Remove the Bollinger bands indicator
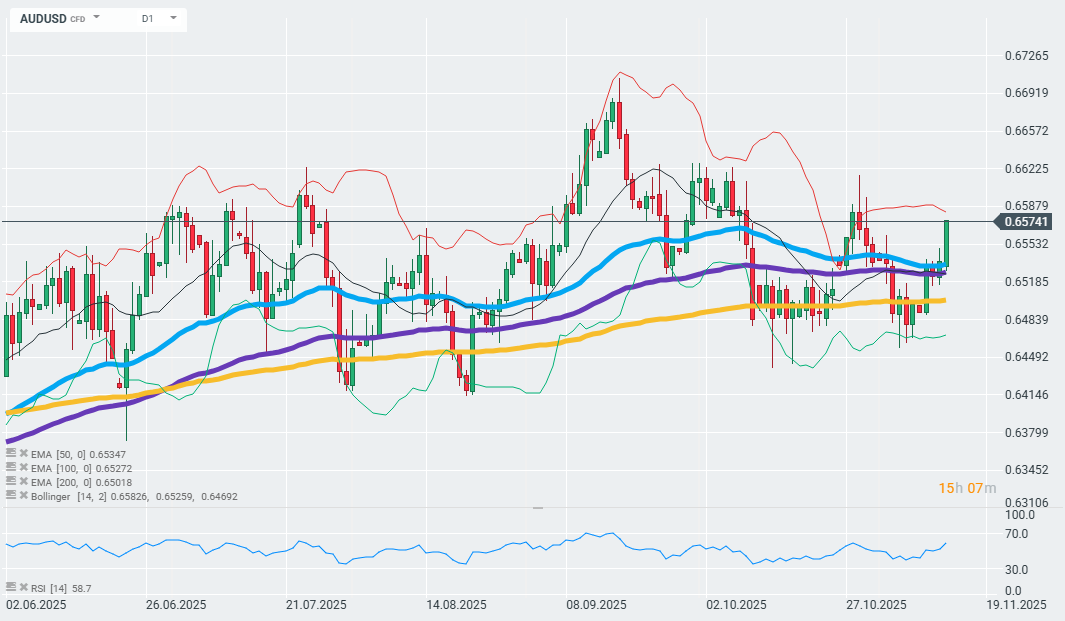 (24, 496)
